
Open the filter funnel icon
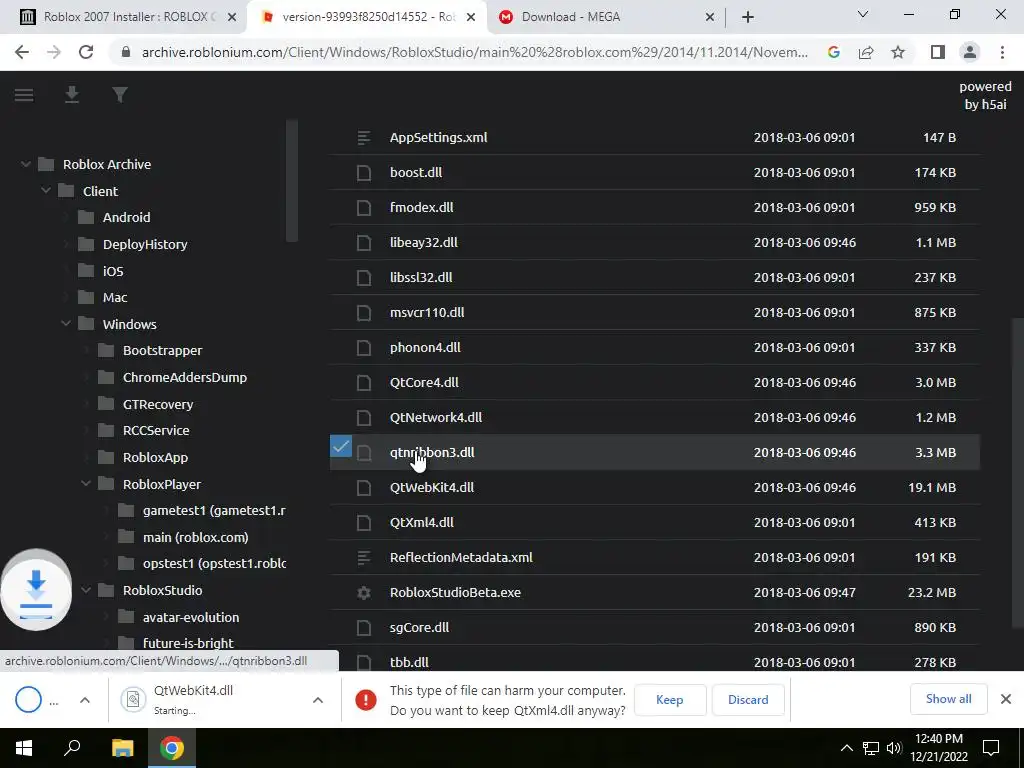120,95
